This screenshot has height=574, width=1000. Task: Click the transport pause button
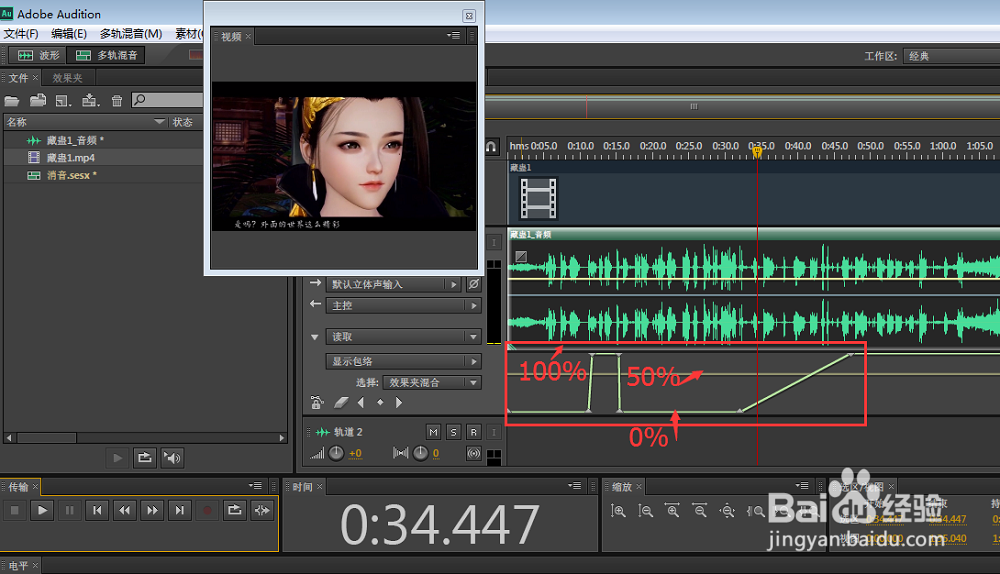click(x=70, y=510)
